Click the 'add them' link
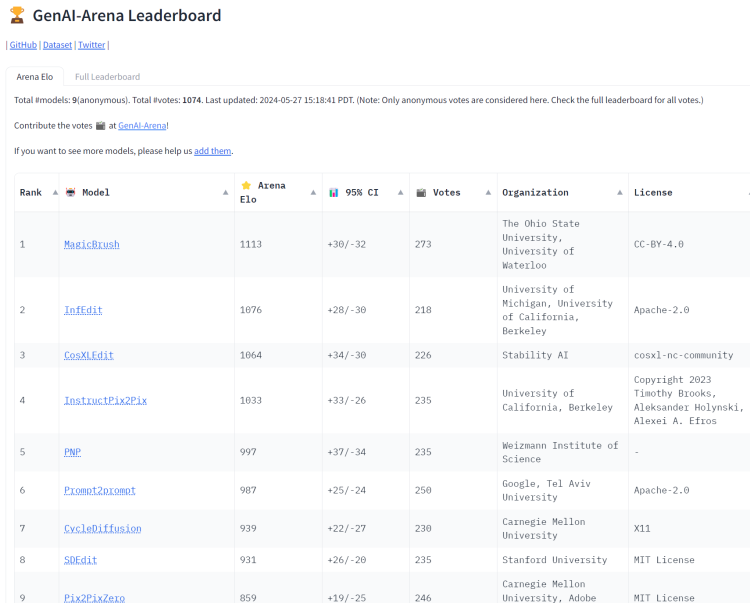The image size is (750, 603). pyautogui.click(x=212, y=151)
